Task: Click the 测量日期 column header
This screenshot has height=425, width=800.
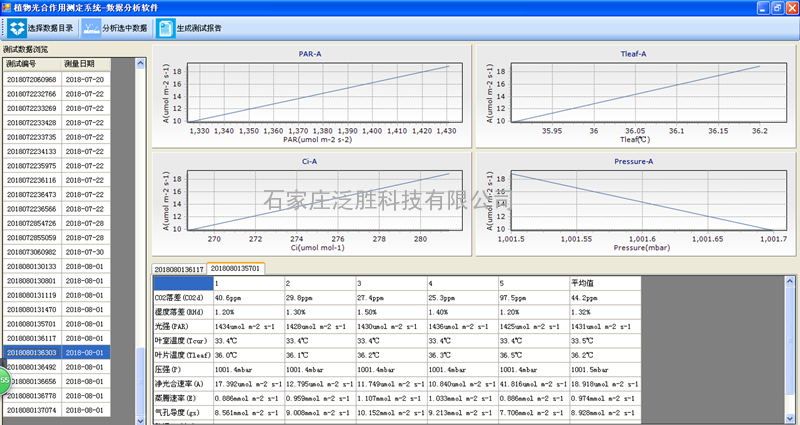Action: pyautogui.click(x=86, y=64)
